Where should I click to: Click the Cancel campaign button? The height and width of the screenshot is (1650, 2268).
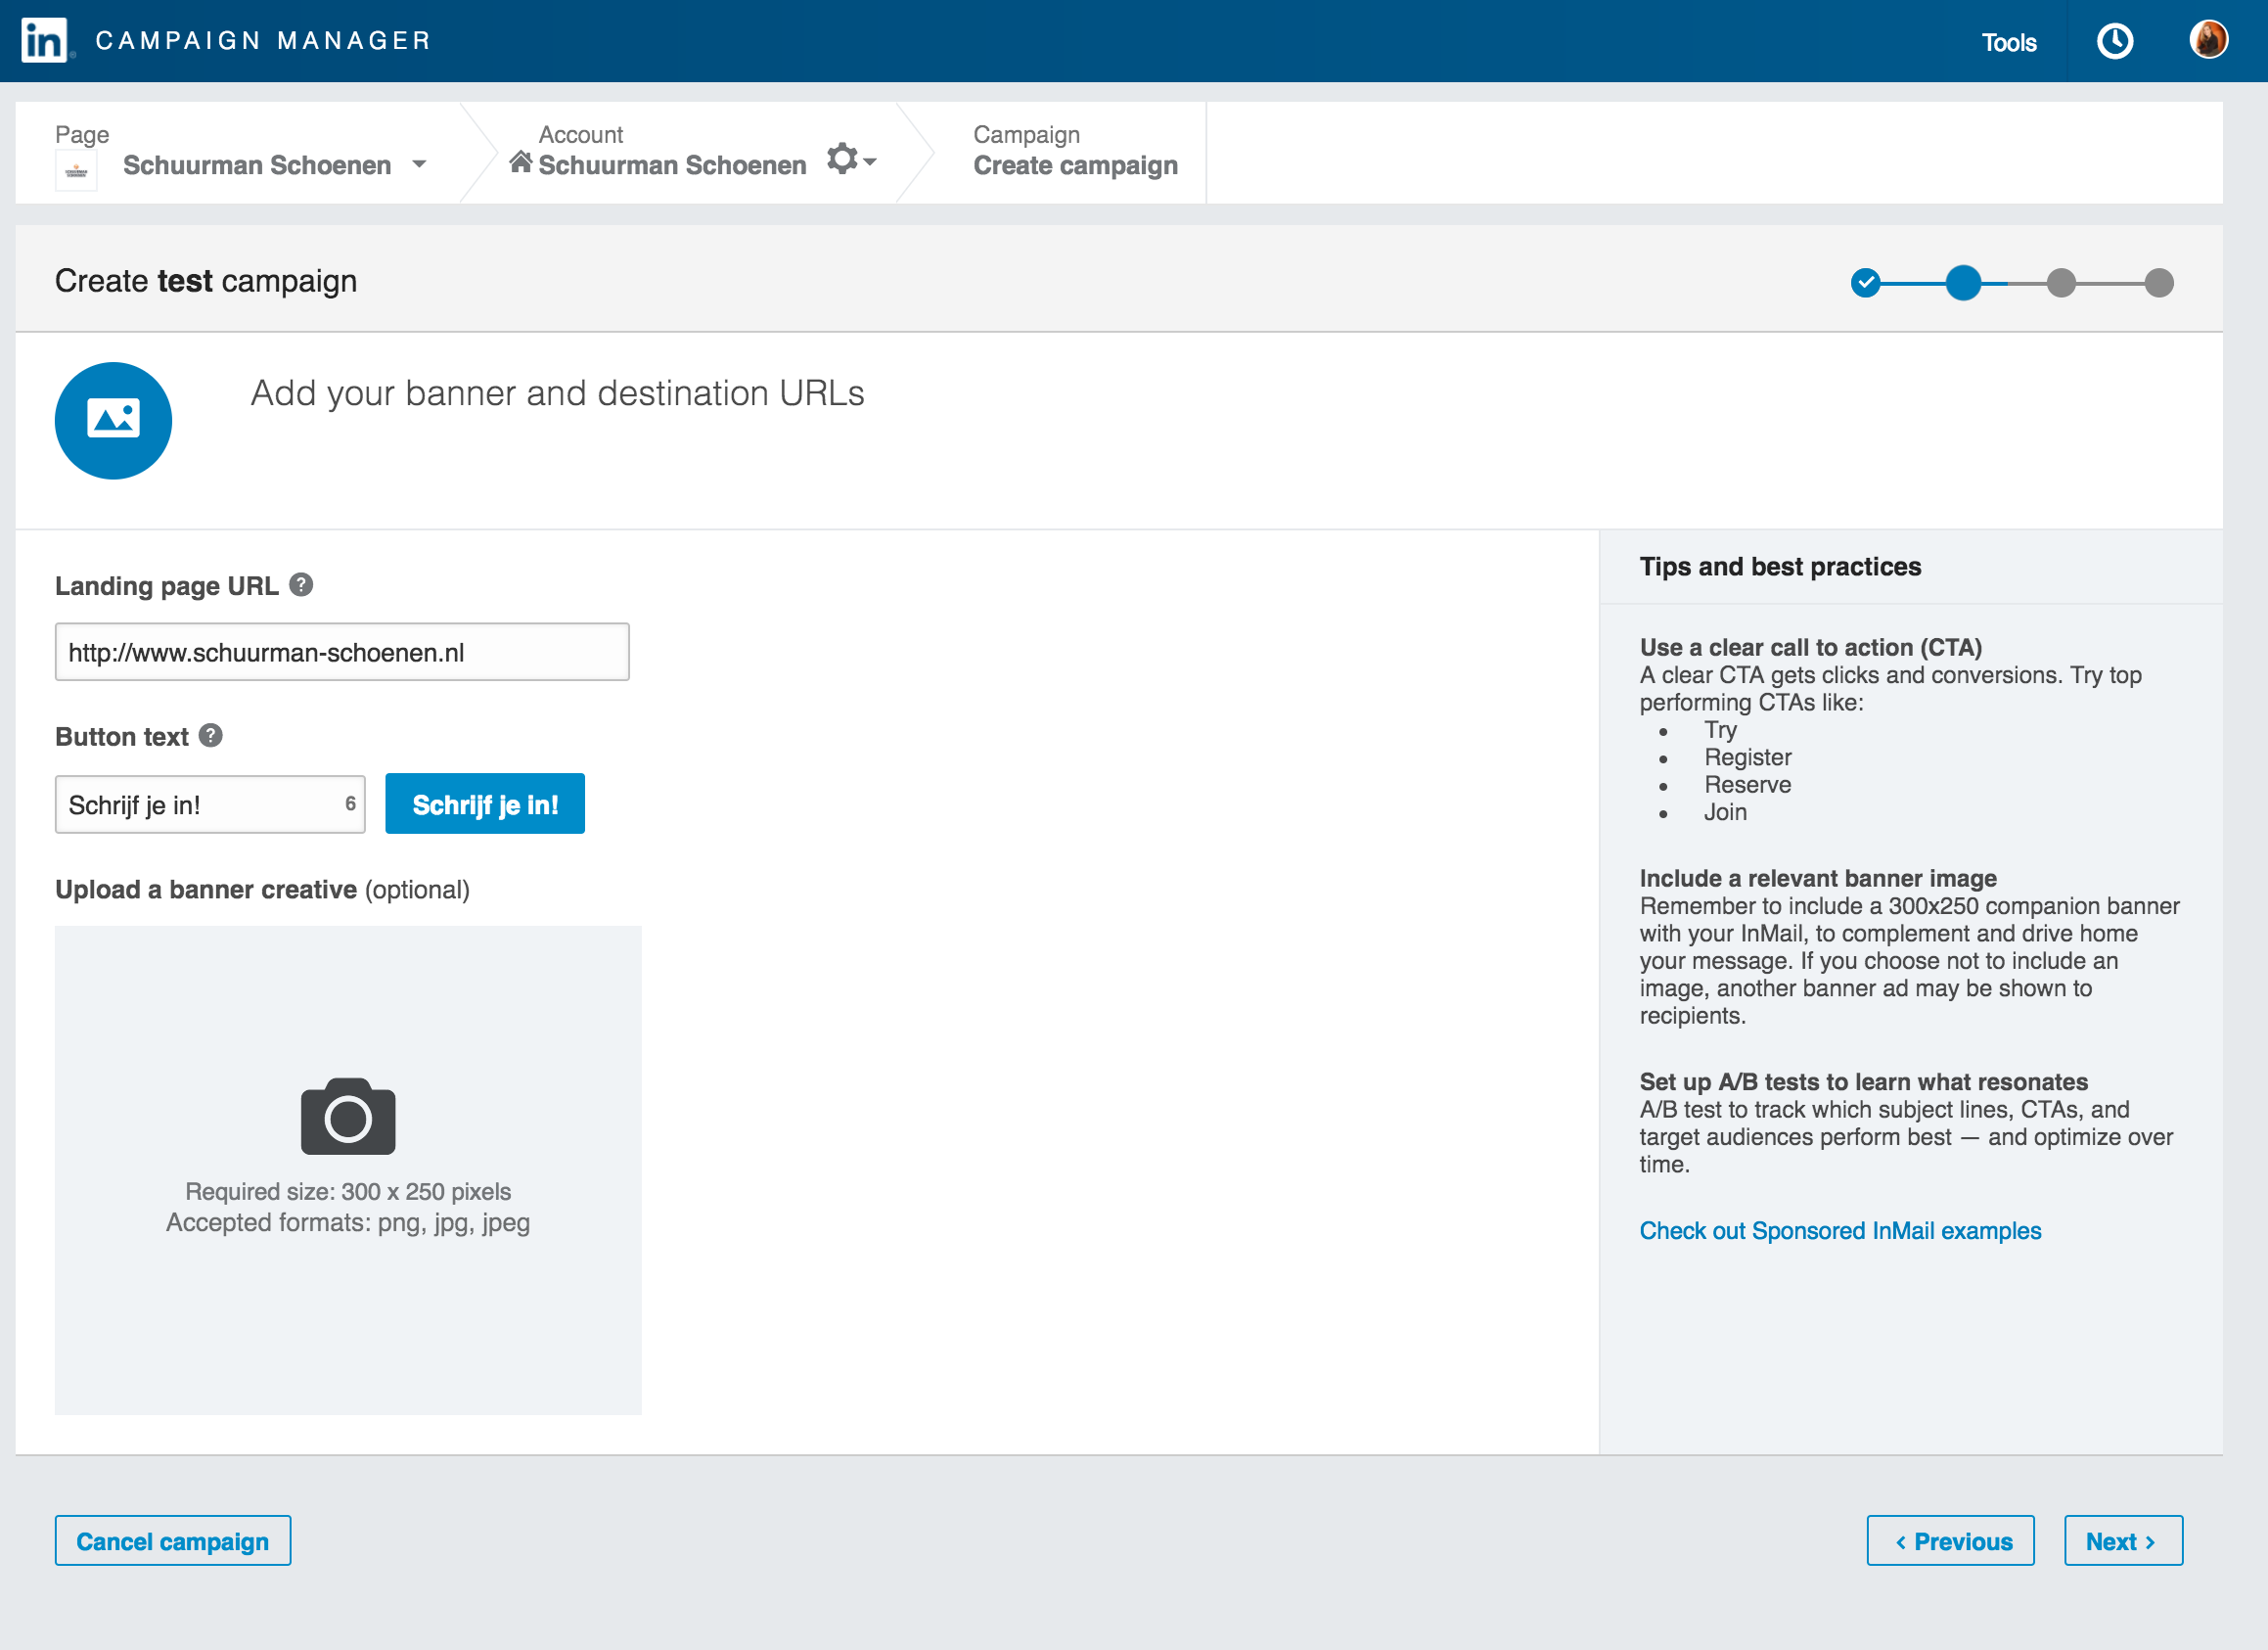click(173, 1541)
